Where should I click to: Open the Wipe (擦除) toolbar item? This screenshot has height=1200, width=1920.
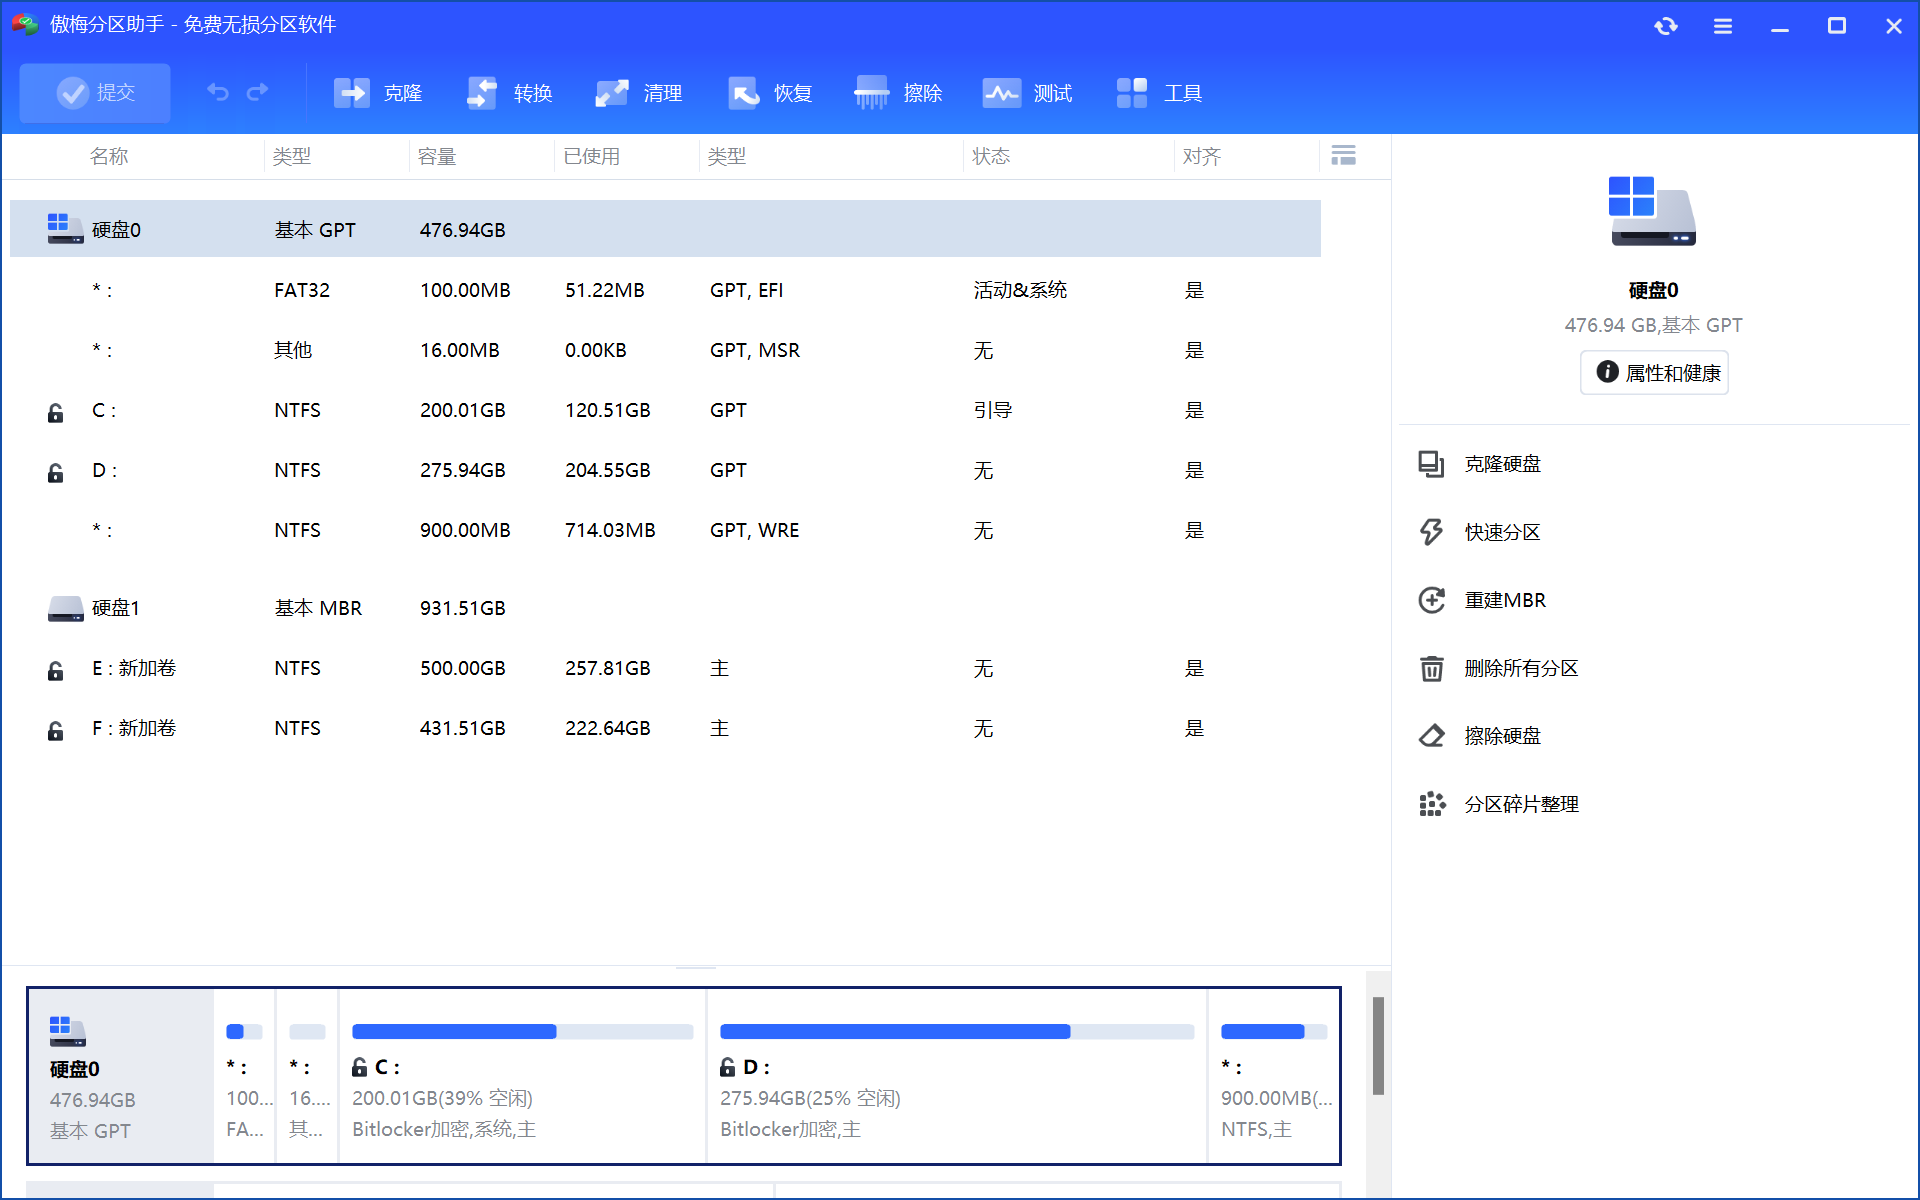[x=898, y=93]
